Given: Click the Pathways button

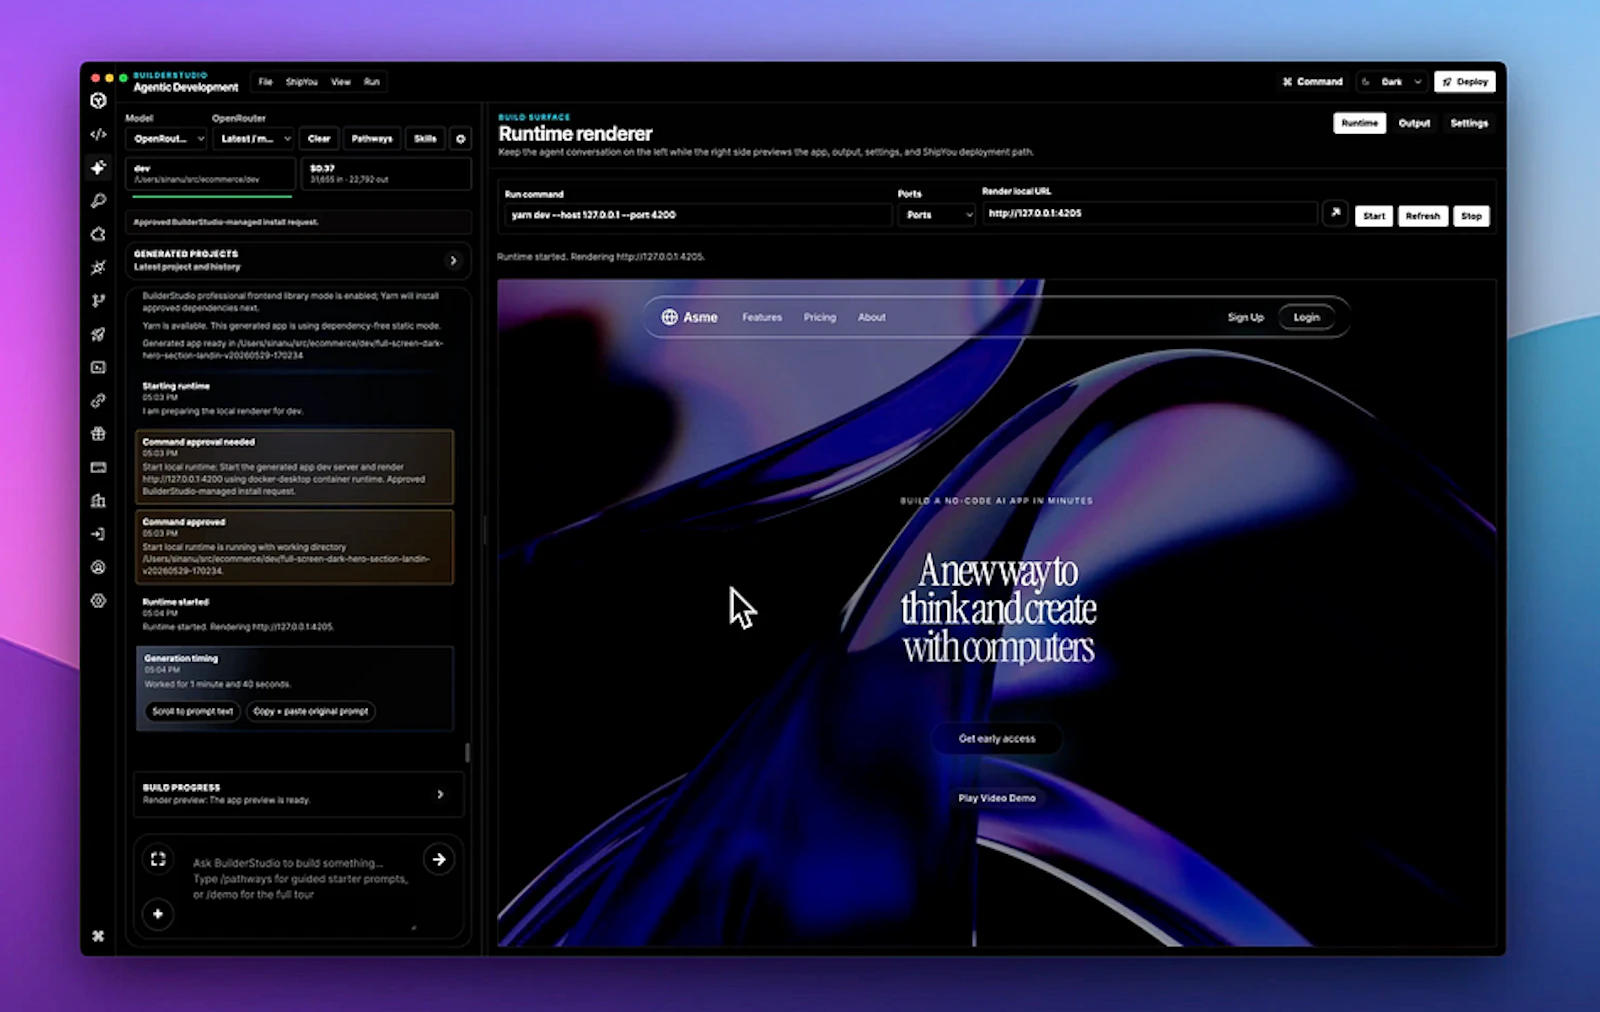Looking at the screenshot, I should pos(372,139).
